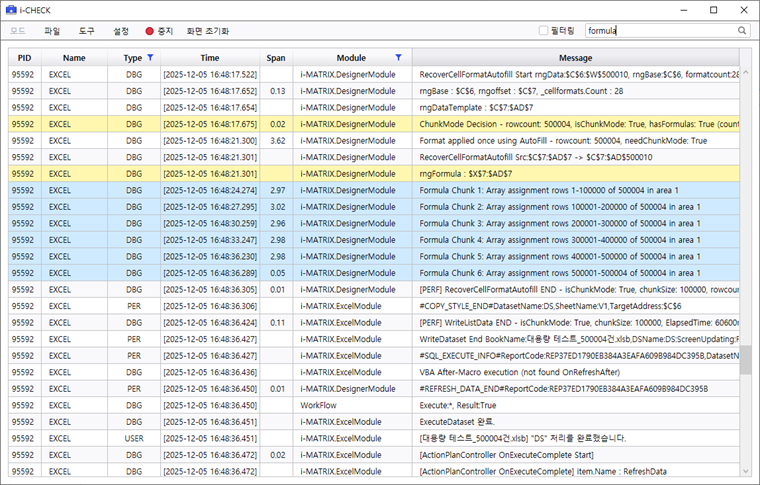Click the Message column header

tap(575, 58)
